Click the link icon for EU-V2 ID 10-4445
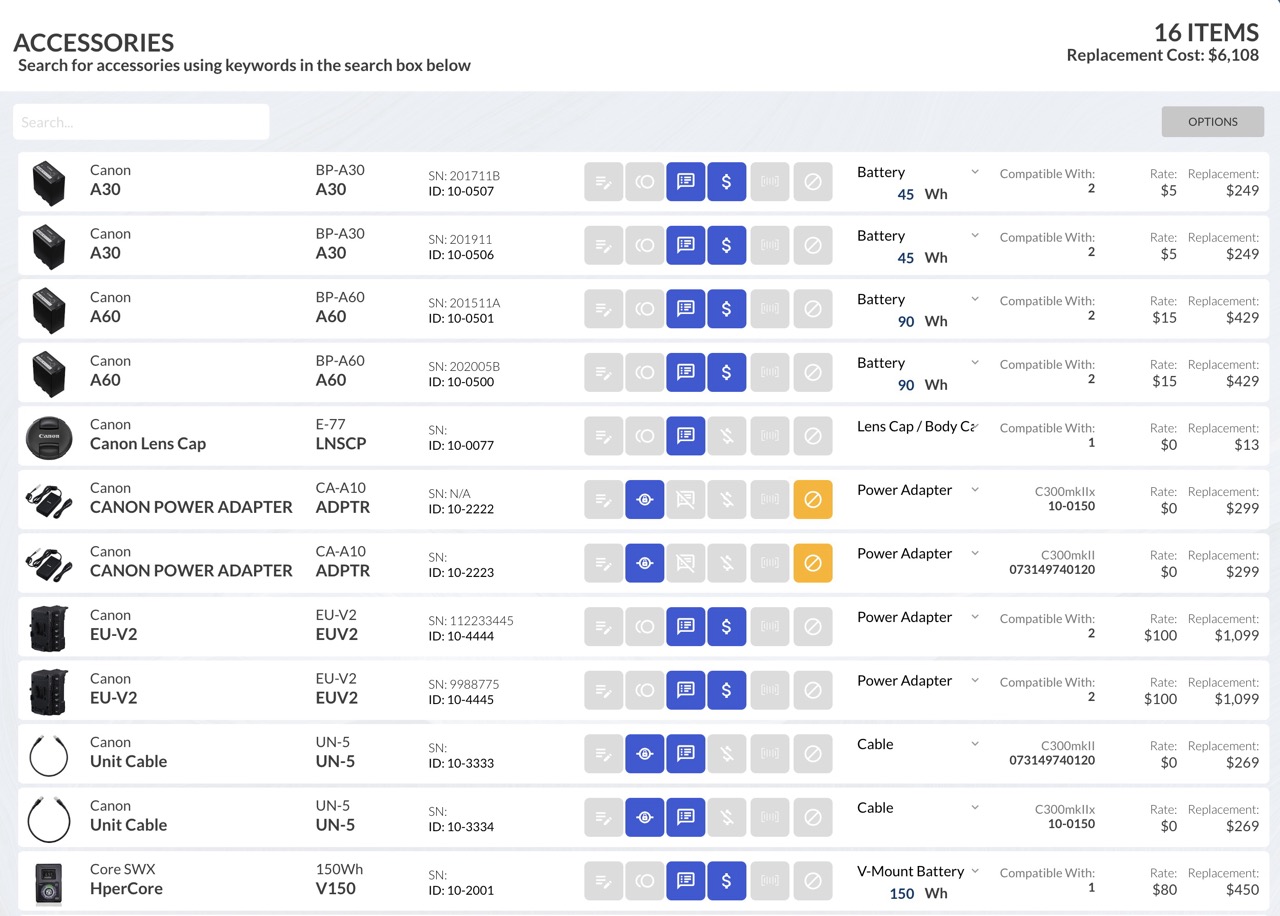 645,690
